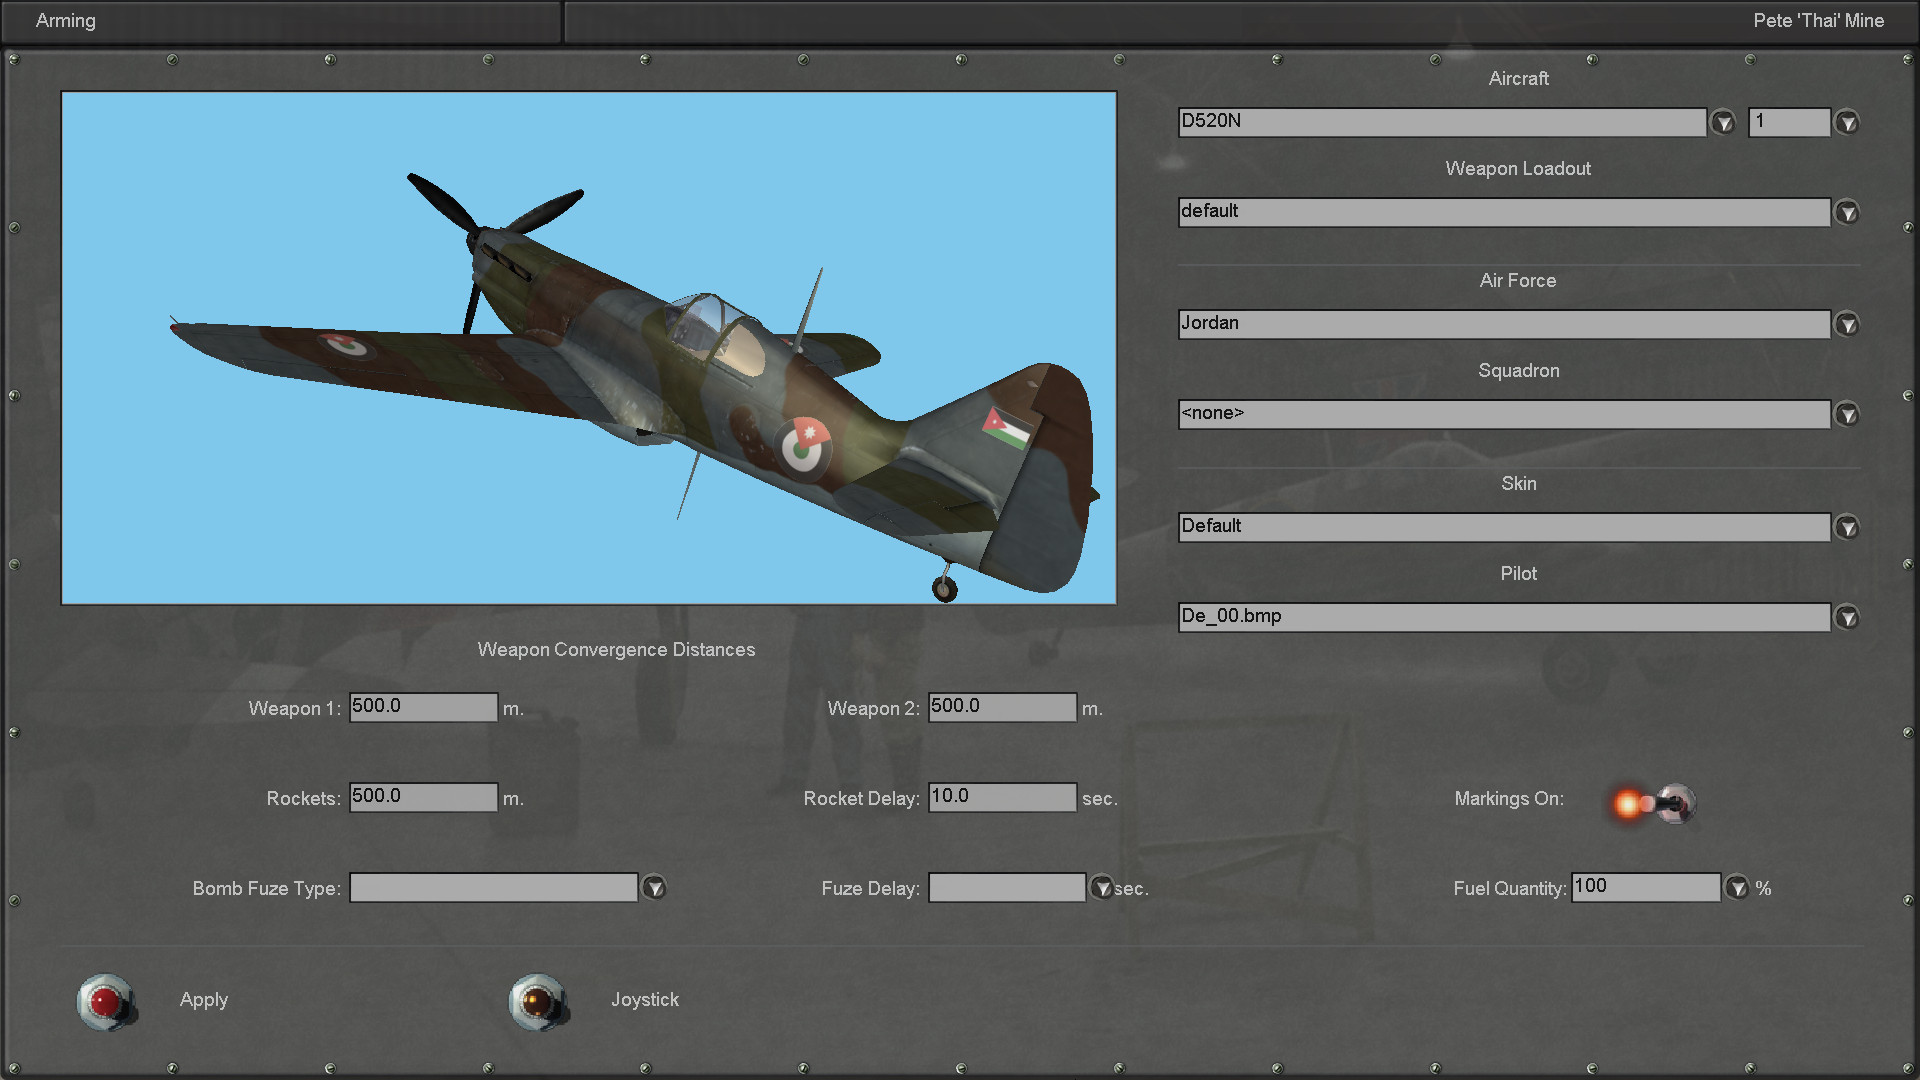Open Weapon Loadout dropdown arrow
This screenshot has width=1920, height=1080.
1847,212
